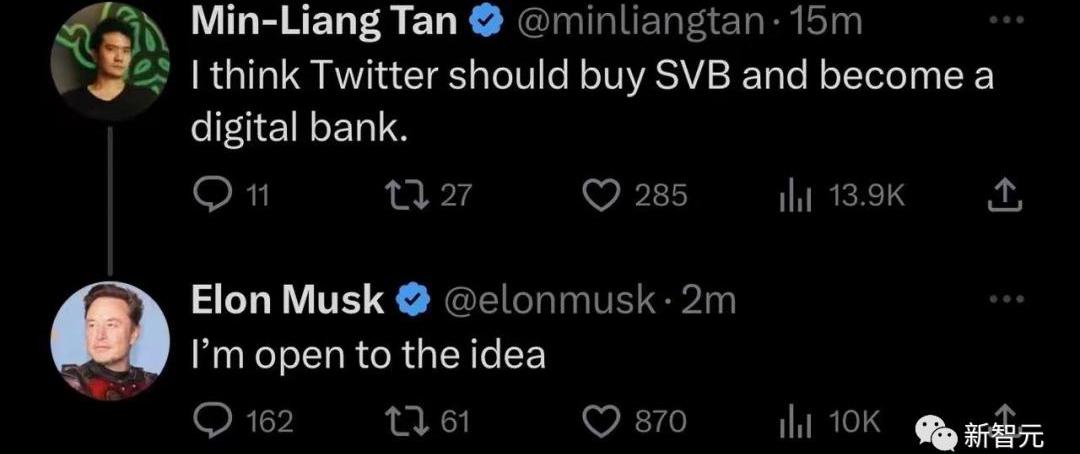Open more options for Elon Musk's tweet
1080x454 pixels.
[x=1005, y=298]
